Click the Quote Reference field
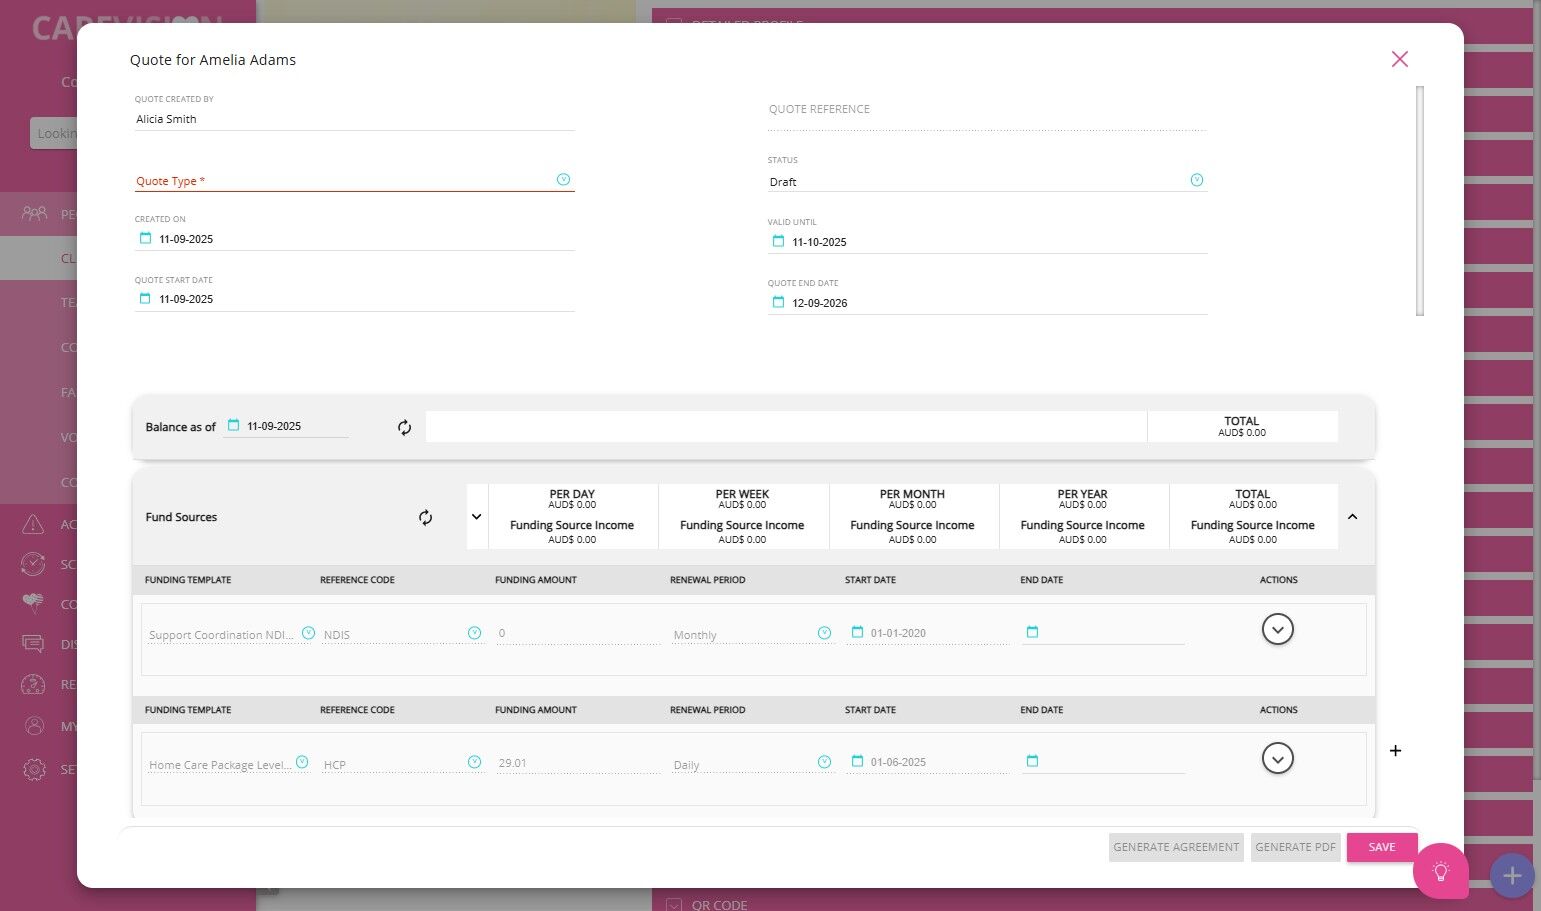The width and height of the screenshot is (1541, 911). click(987, 110)
